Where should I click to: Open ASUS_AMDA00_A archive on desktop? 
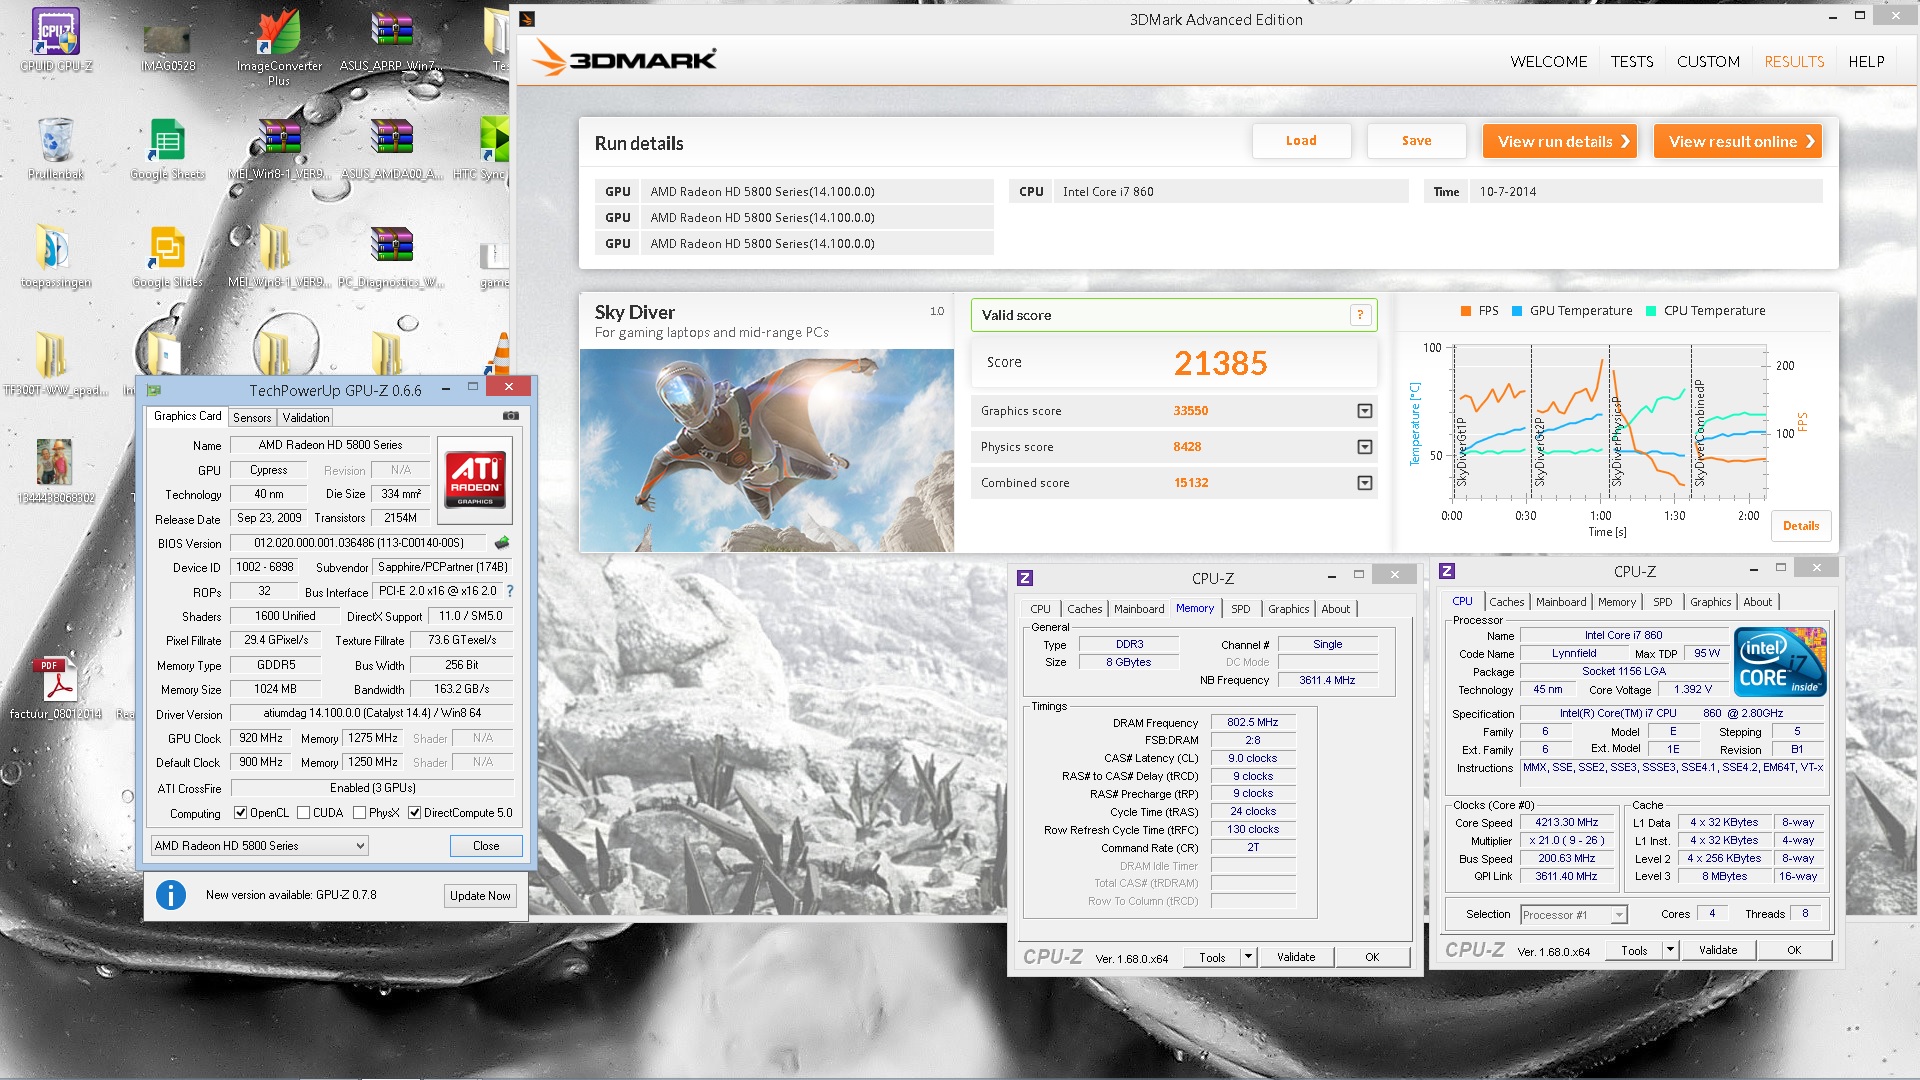[391, 148]
